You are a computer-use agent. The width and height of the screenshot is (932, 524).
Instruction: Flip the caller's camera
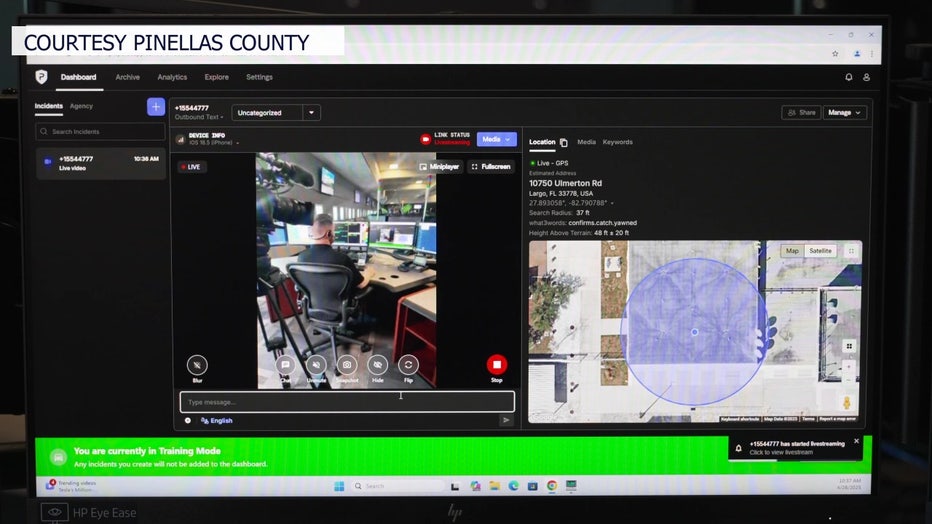pyautogui.click(x=408, y=365)
